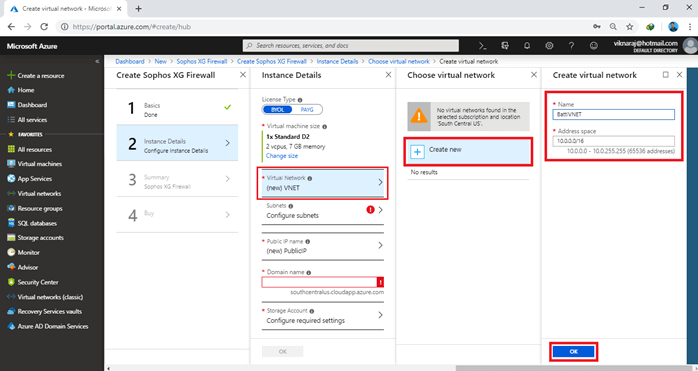
Task: Click Virtual machine size info icon
Action: point(325,127)
